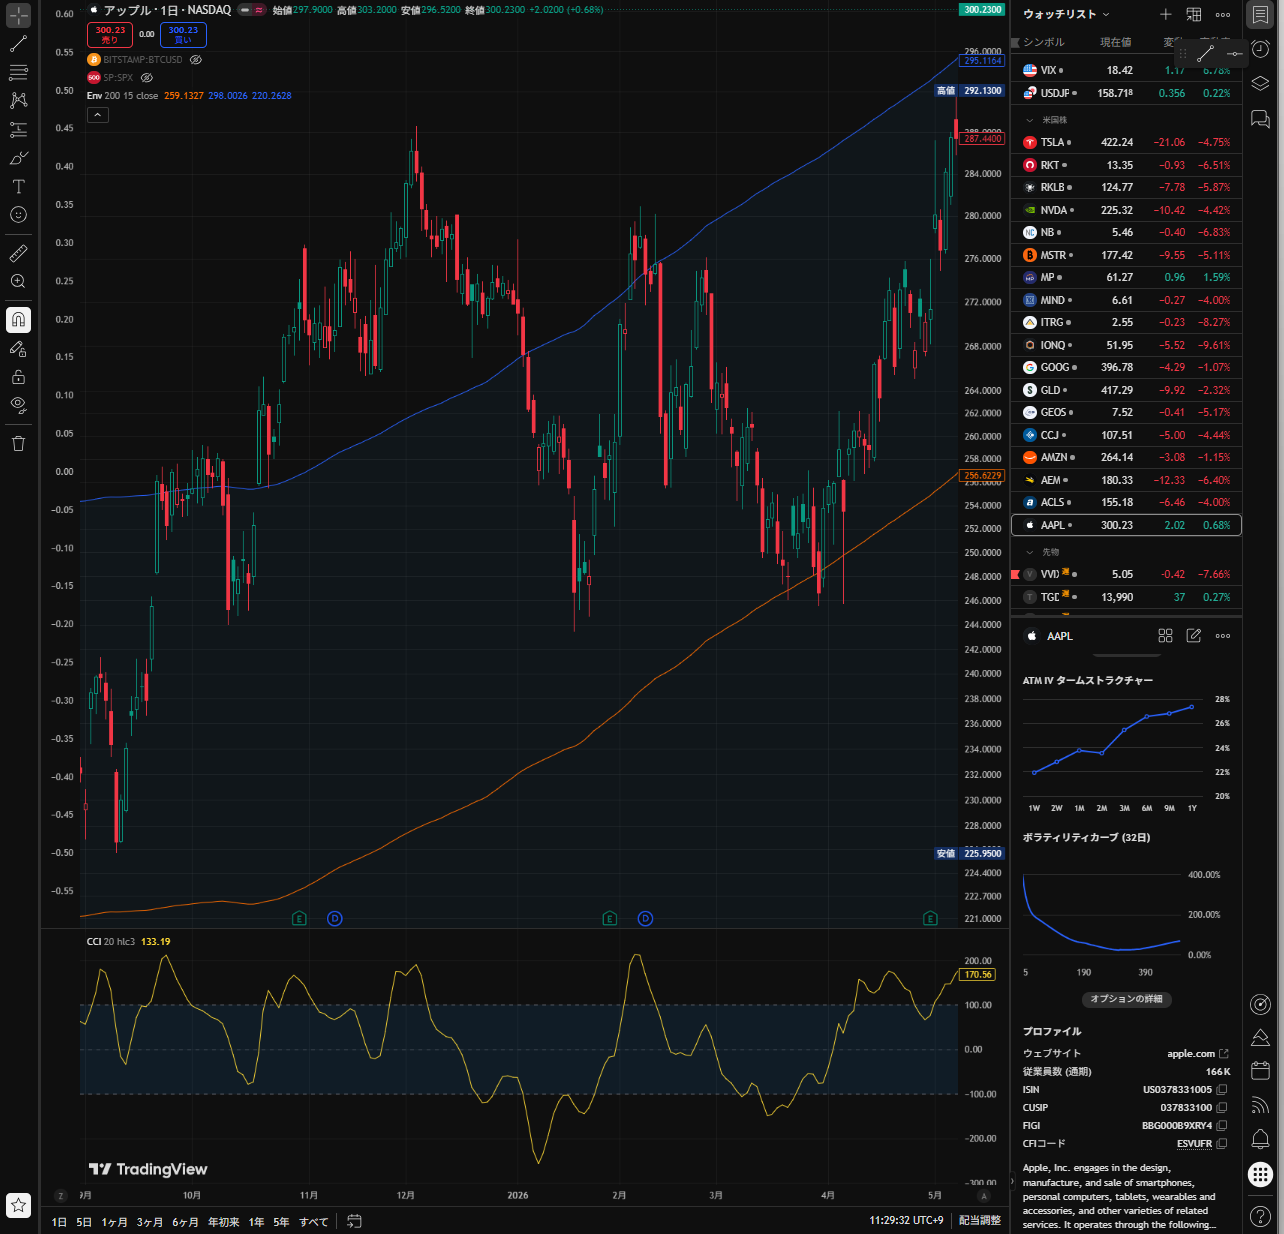Screen dimensions: 1284x1234
Task: Collapse the 米国株 watchlist section
Action: [x=1030, y=120]
